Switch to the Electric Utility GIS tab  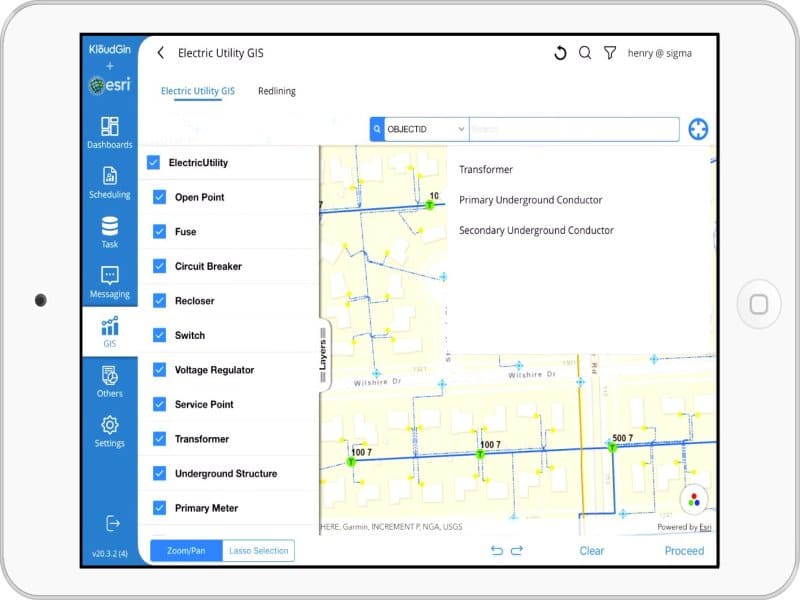tap(197, 91)
